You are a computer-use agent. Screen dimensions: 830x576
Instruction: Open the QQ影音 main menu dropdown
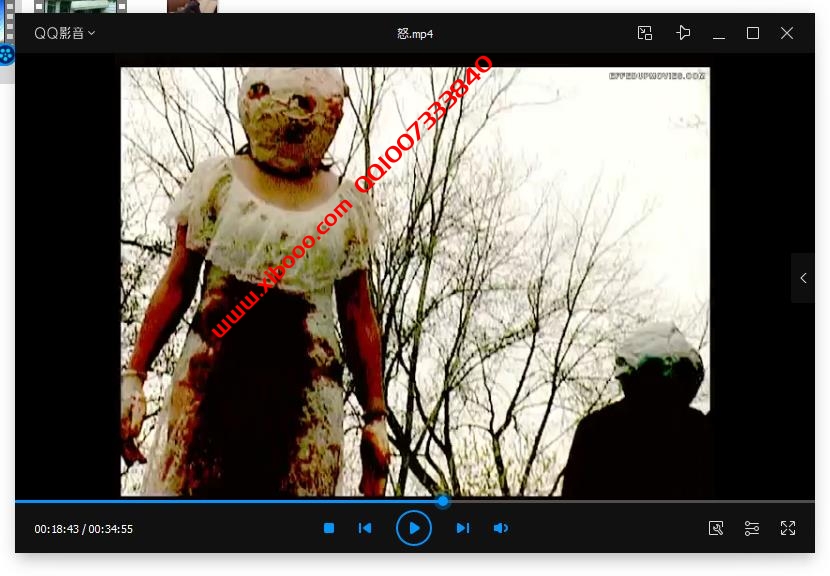pyautogui.click(x=65, y=33)
